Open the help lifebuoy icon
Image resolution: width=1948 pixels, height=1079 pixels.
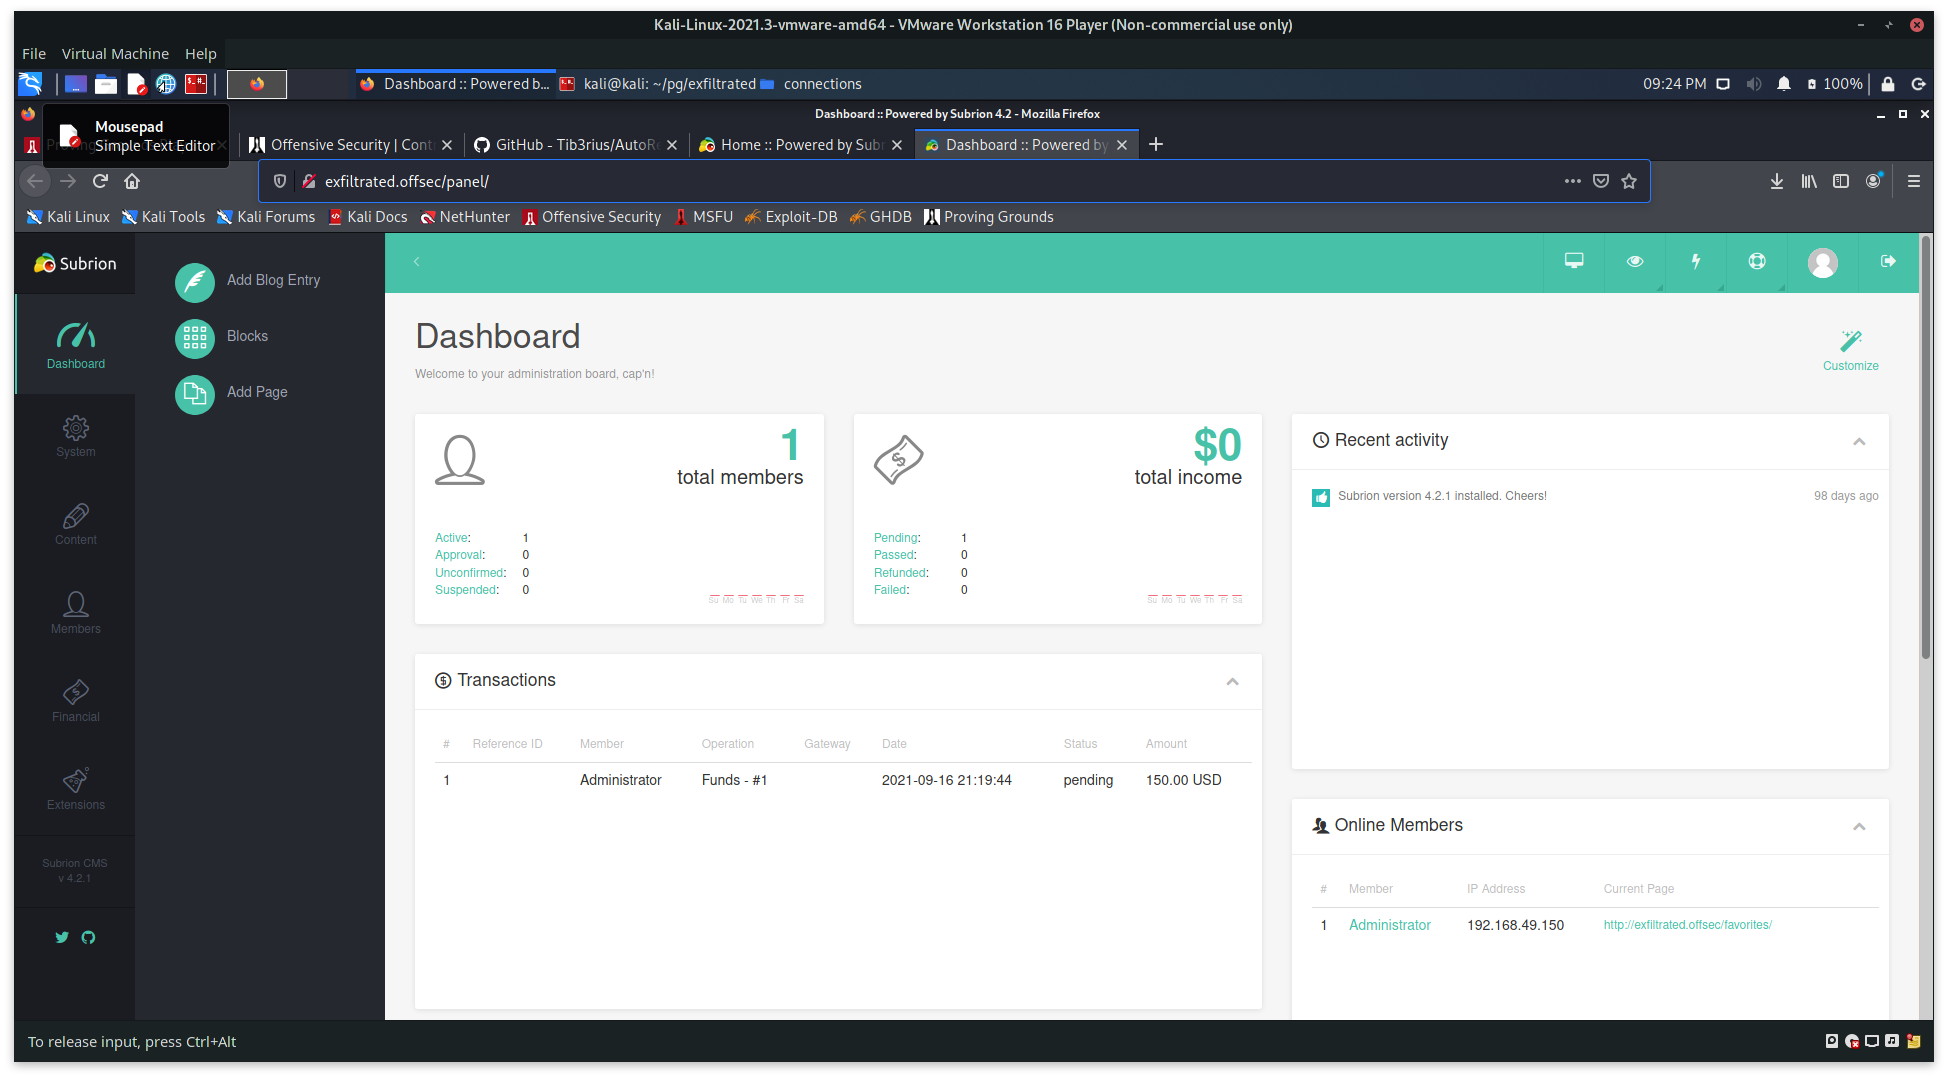coord(1757,262)
